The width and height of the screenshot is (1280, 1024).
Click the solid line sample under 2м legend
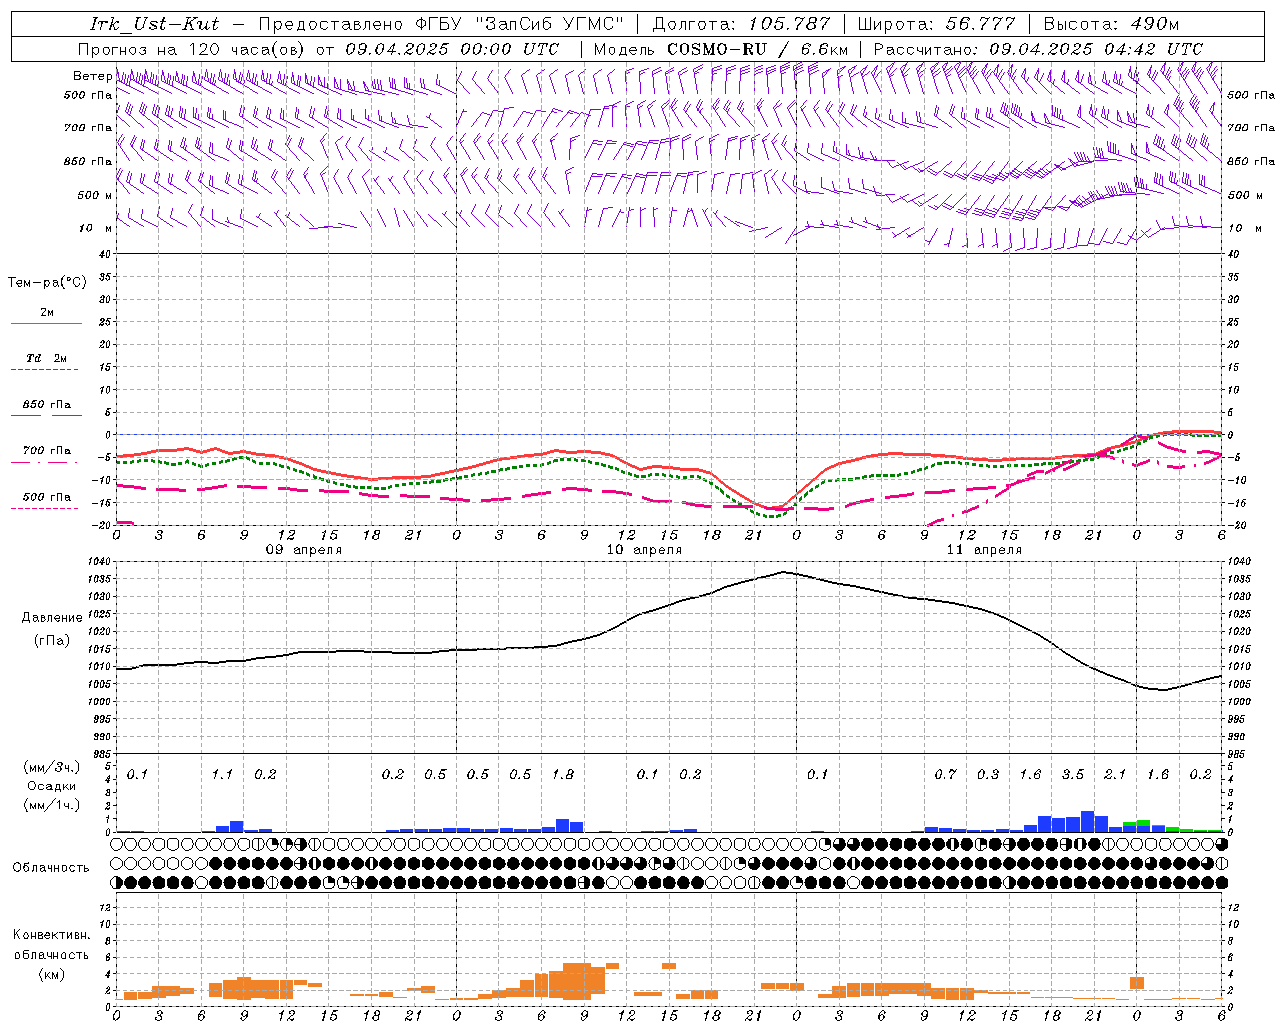pos(46,323)
